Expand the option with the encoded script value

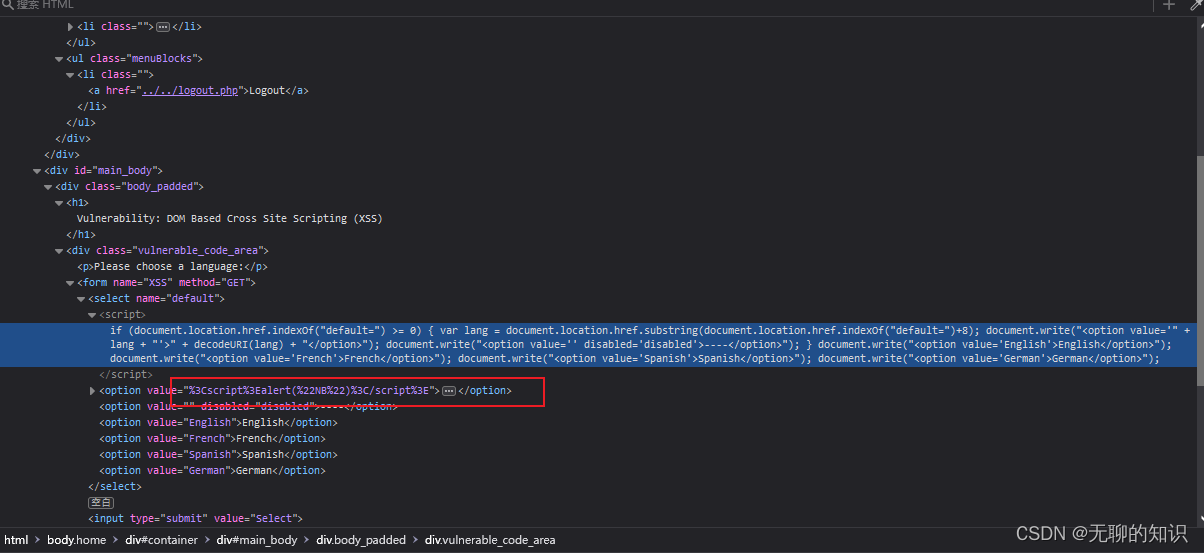point(92,391)
